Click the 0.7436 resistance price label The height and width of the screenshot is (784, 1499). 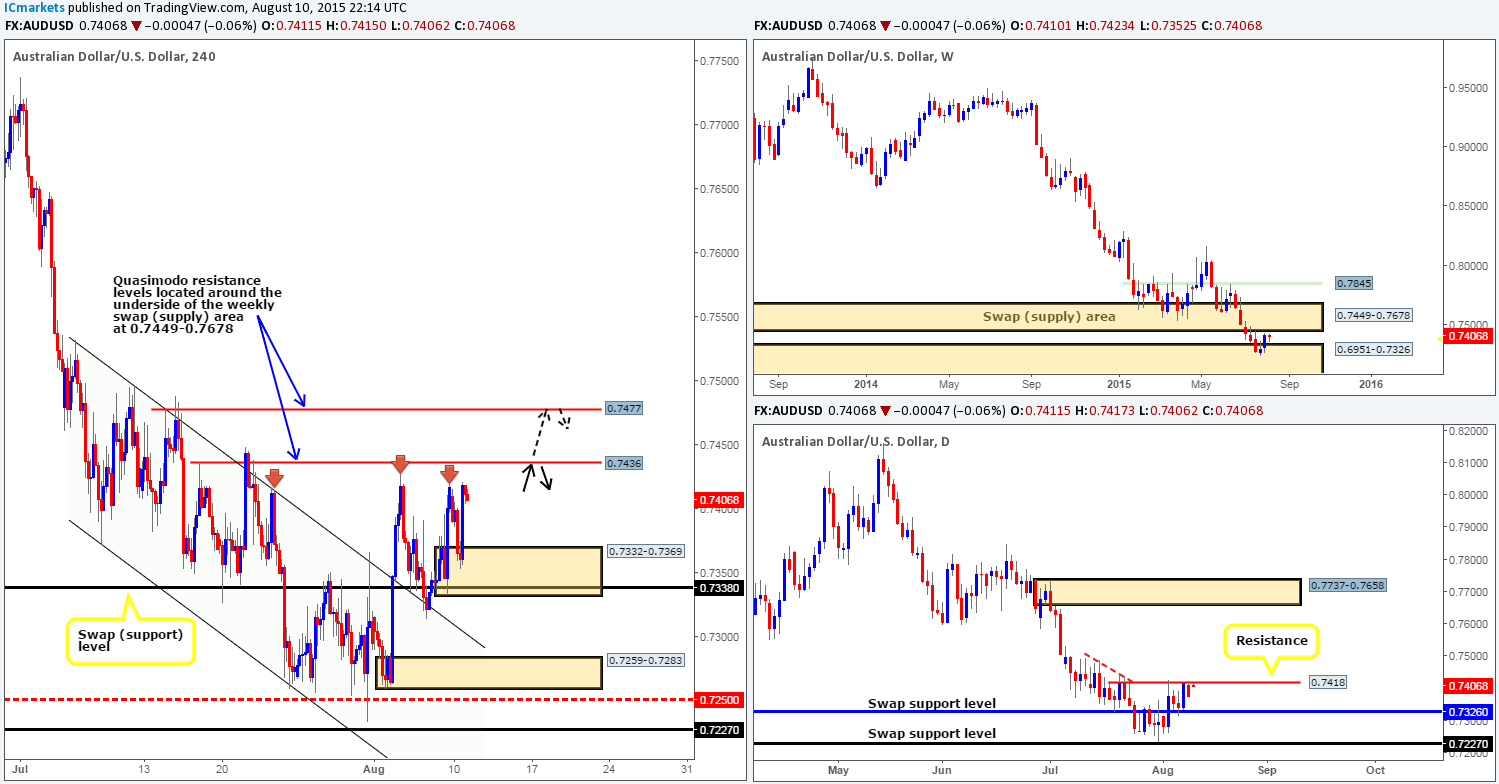623,463
